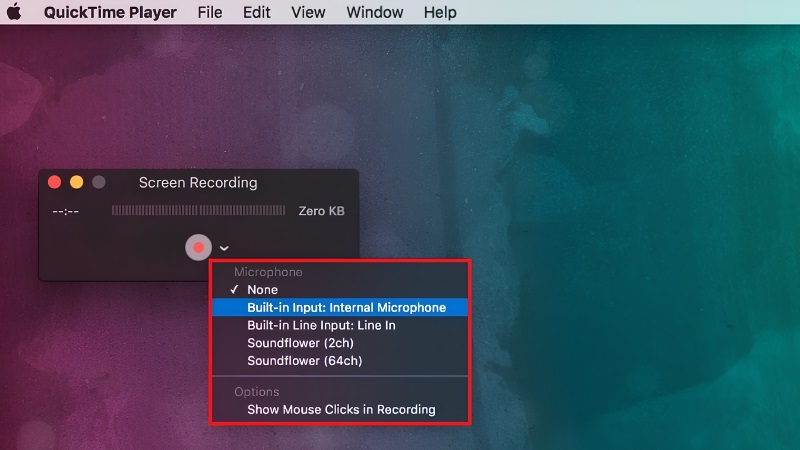Minimize the Screen Recording window
800x450 pixels.
pos(77,182)
